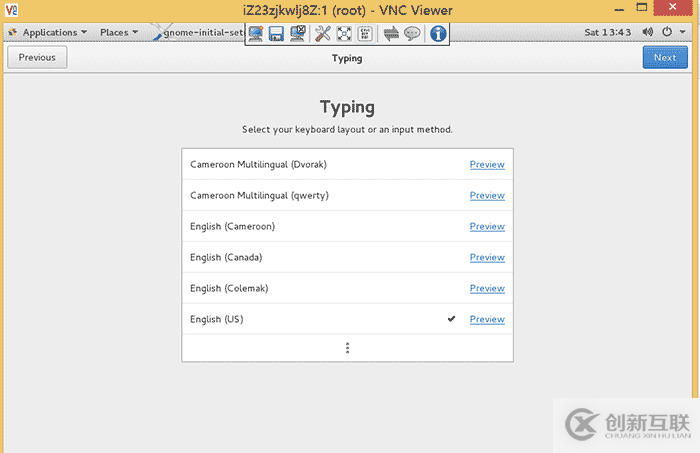Open the VNC file transfer icon

click(391, 33)
